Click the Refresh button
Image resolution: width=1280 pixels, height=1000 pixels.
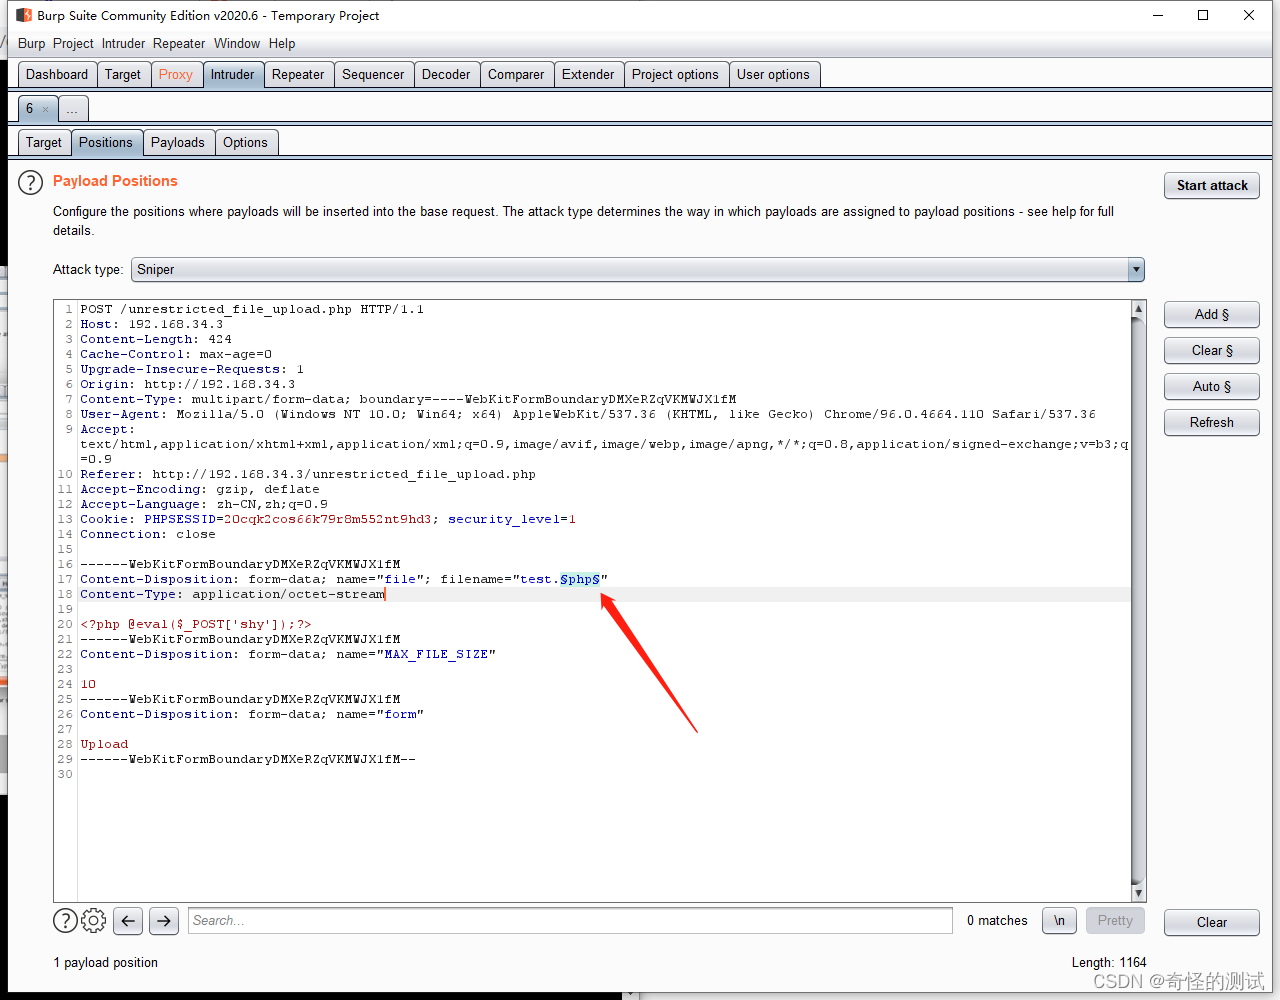click(x=1212, y=423)
